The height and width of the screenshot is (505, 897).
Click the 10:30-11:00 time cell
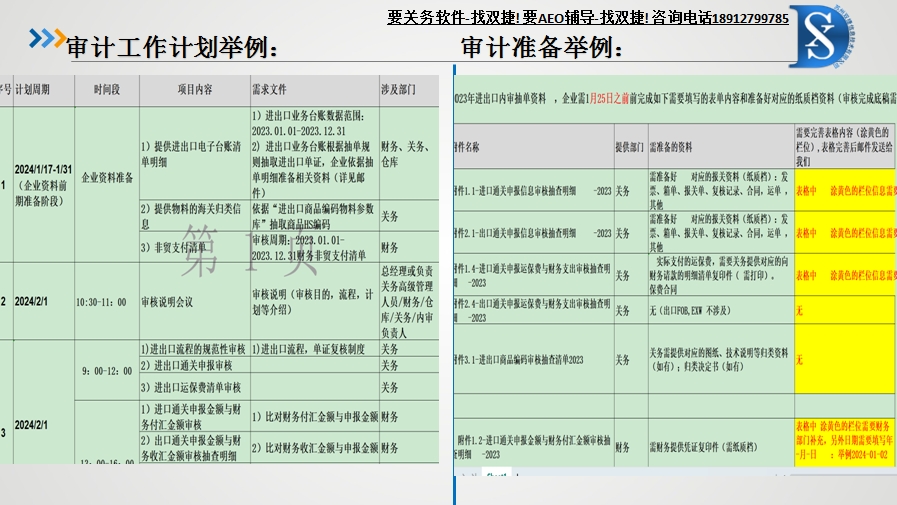tap(101, 301)
